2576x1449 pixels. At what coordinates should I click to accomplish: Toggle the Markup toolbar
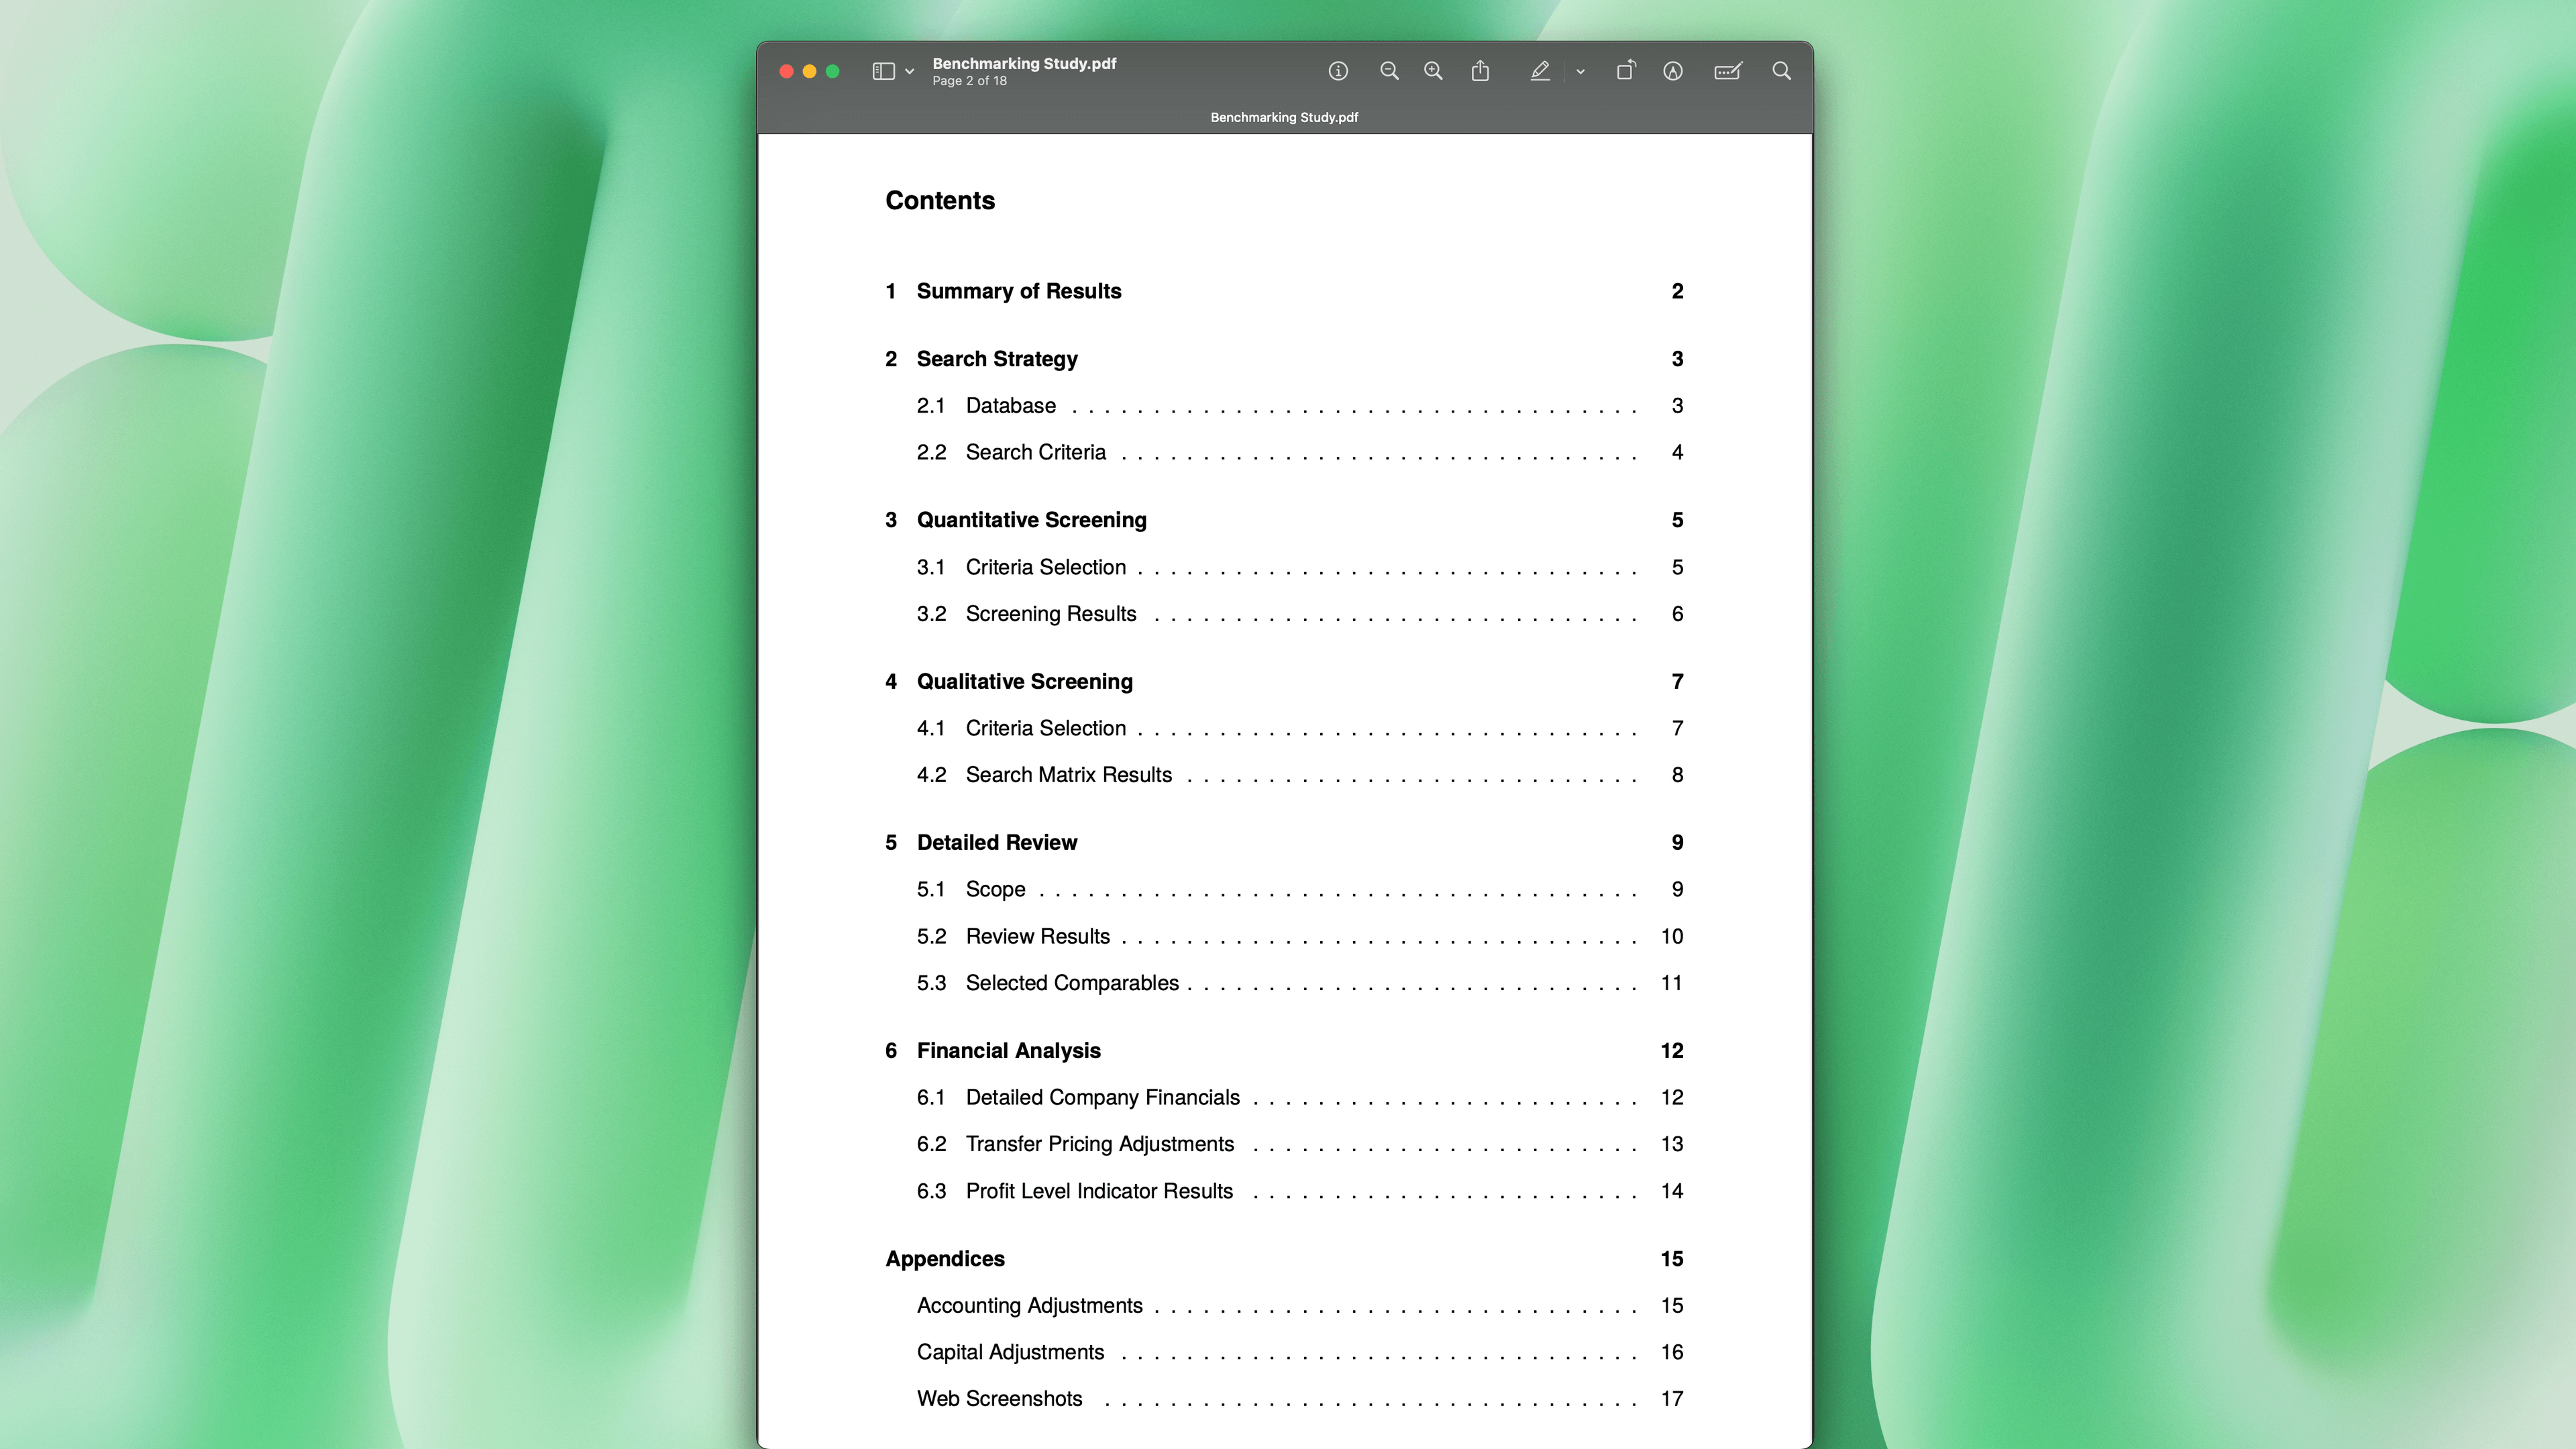pyautogui.click(x=1672, y=70)
